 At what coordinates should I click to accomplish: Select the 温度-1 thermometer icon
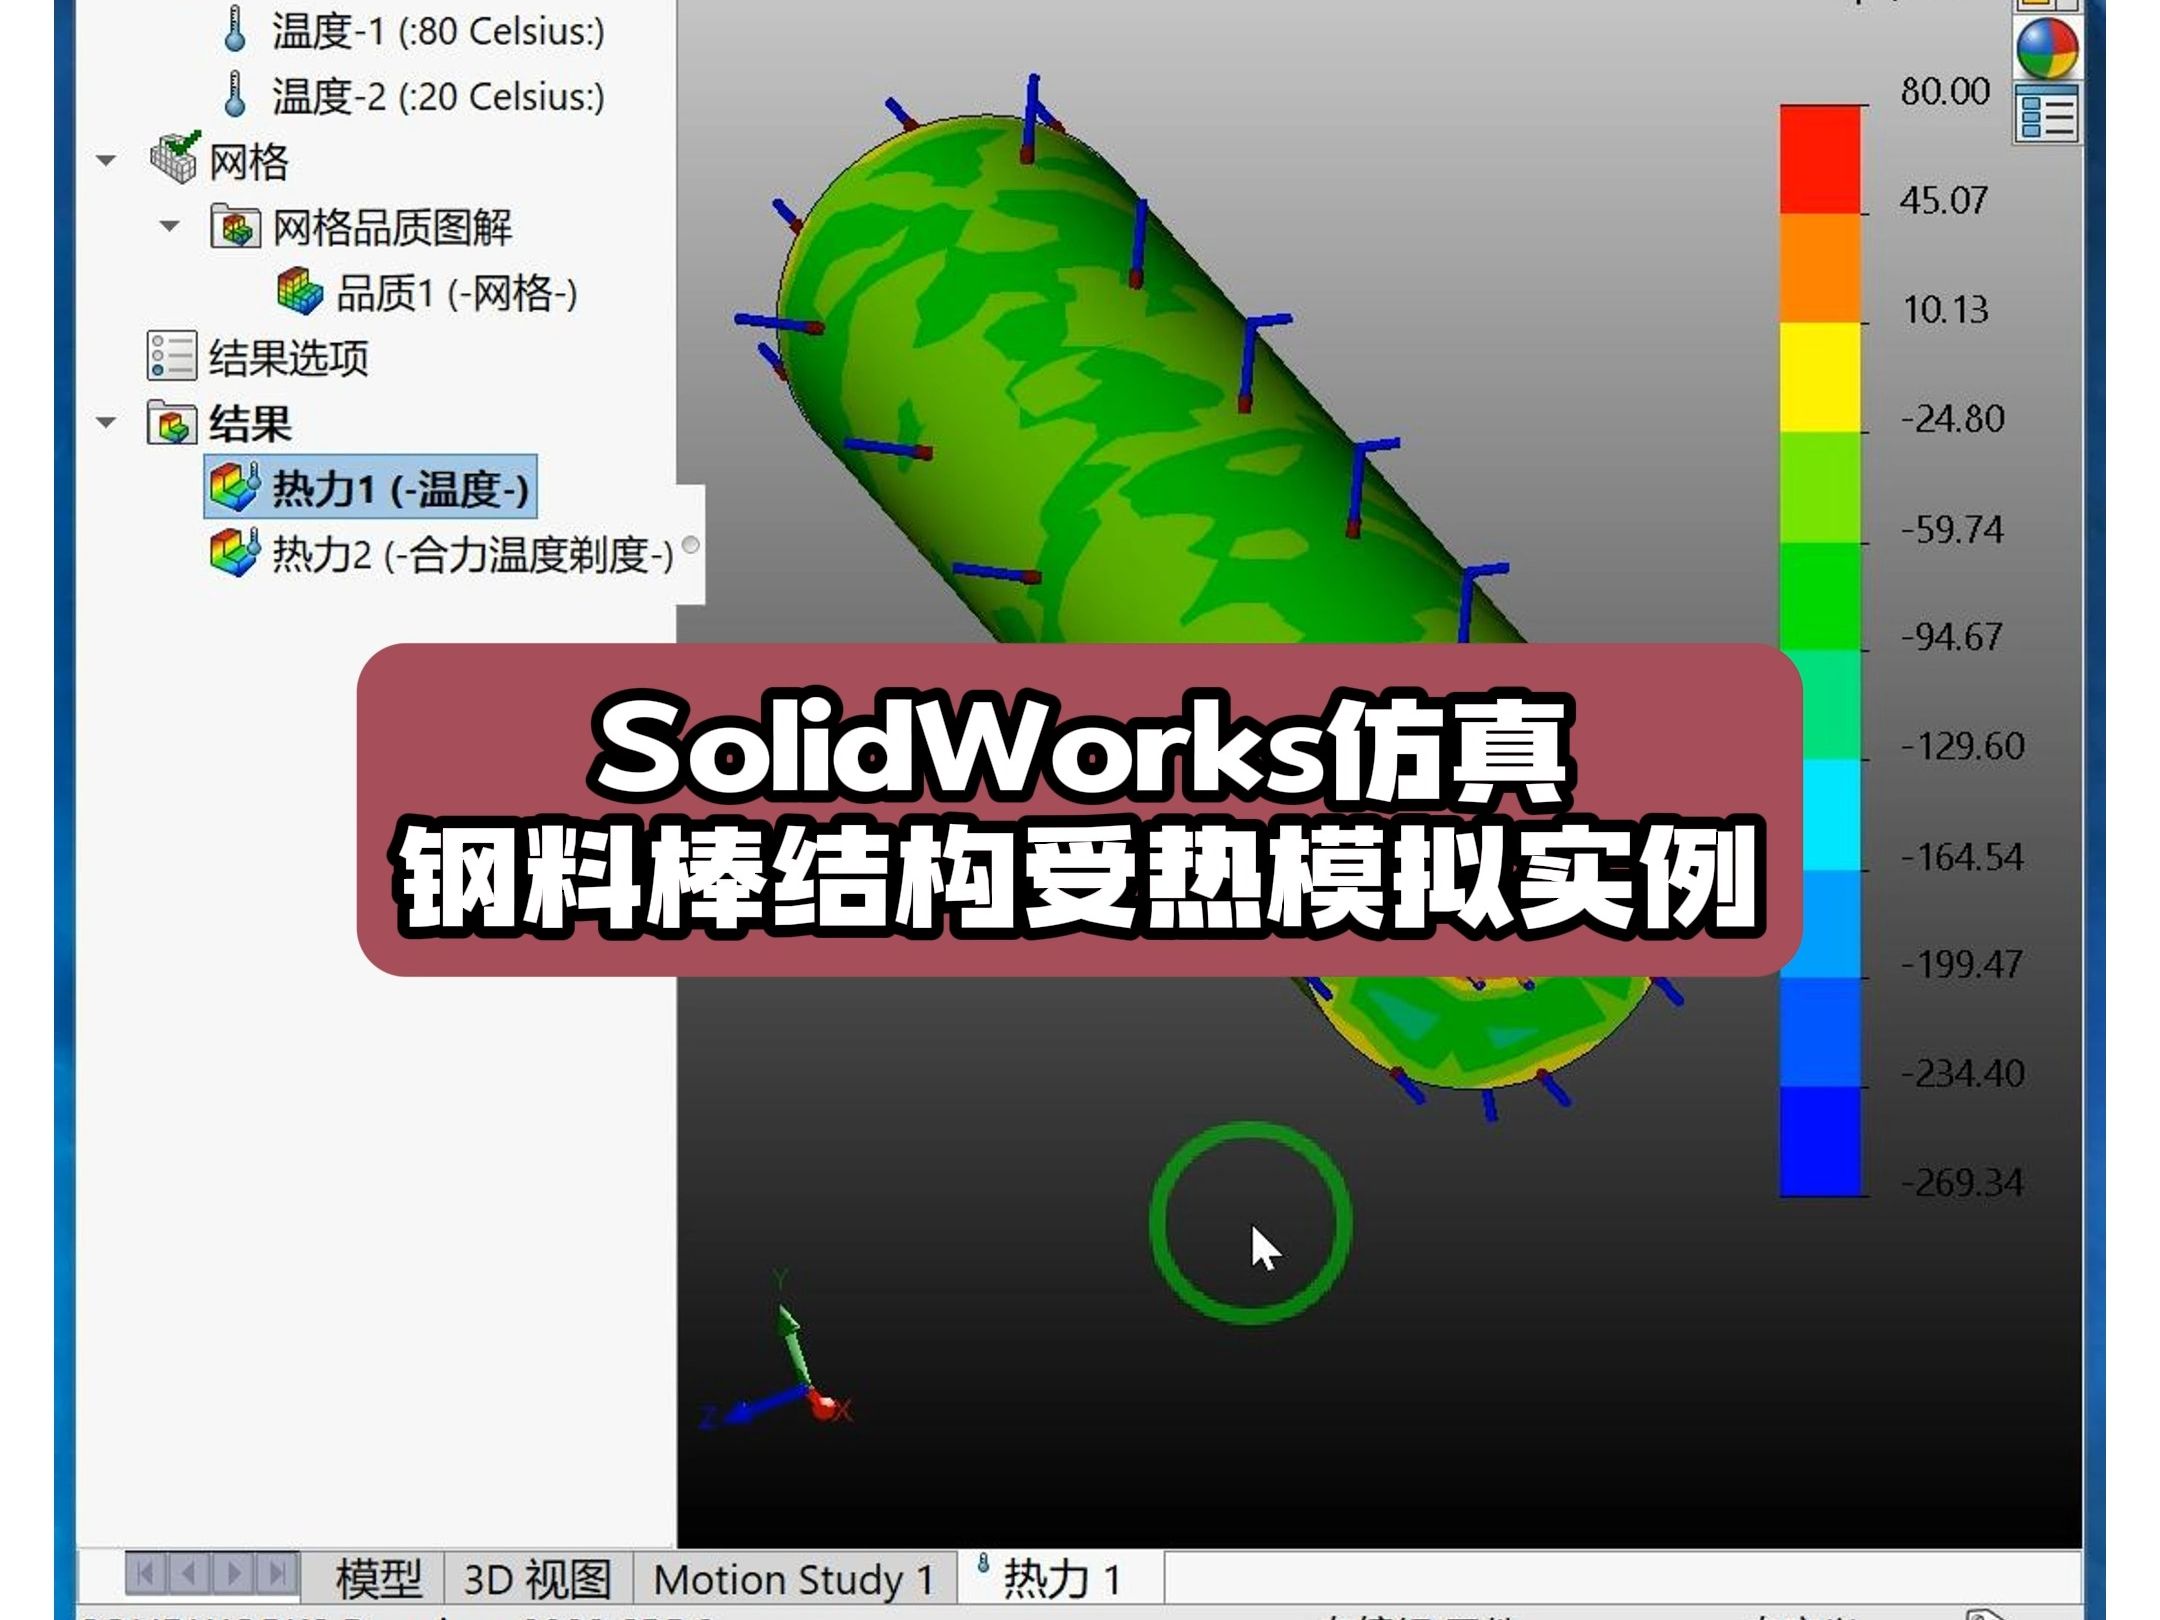point(236,31)
